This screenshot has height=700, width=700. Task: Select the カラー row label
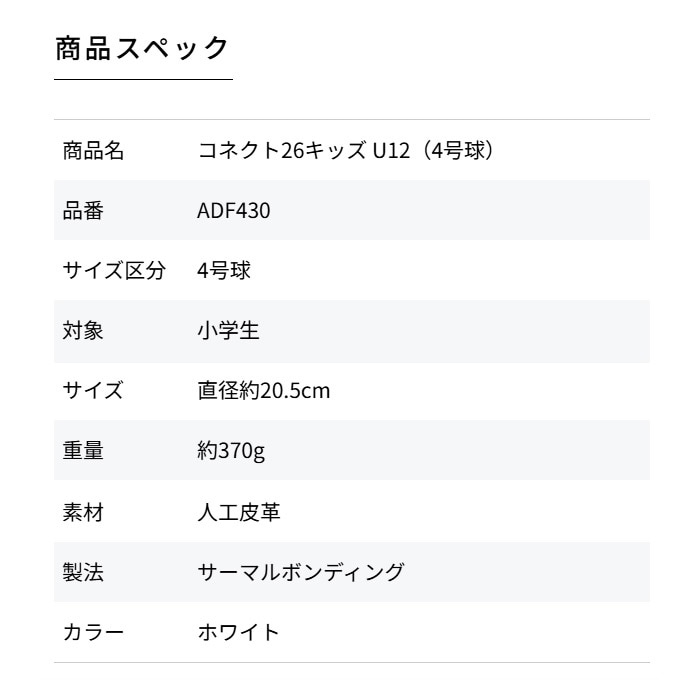point(93,633)
